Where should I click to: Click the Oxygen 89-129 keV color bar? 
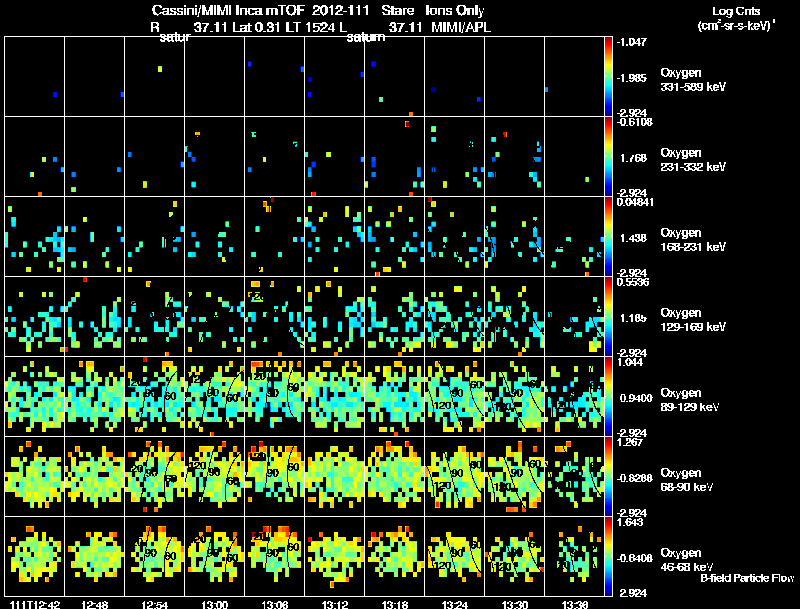(x=608, y=396)
